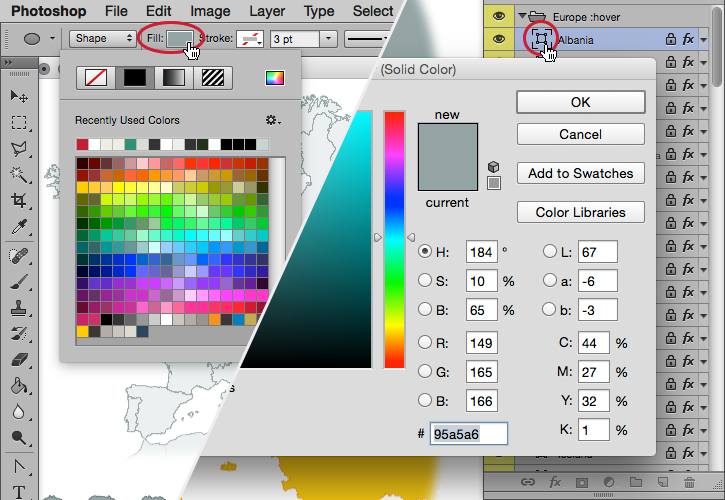
Task: Select the HSB brightness B radio button
Action: coord(424,309)
